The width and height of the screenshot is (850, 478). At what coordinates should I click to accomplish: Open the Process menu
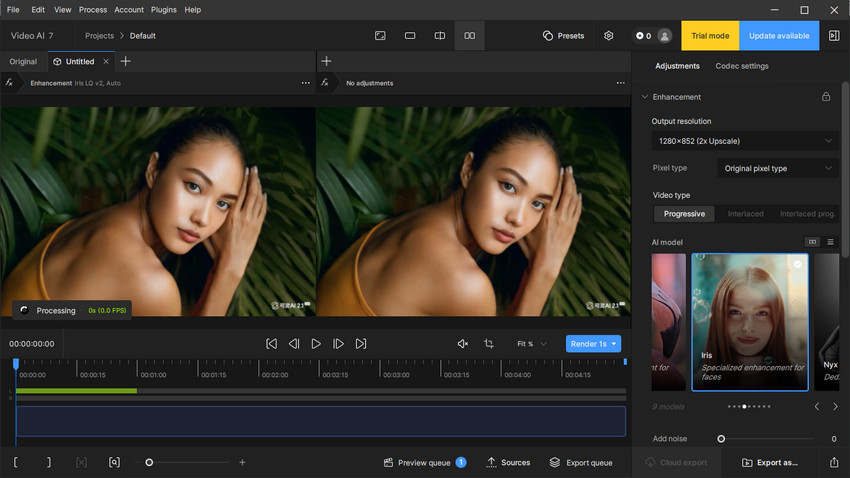pos(93,10)
